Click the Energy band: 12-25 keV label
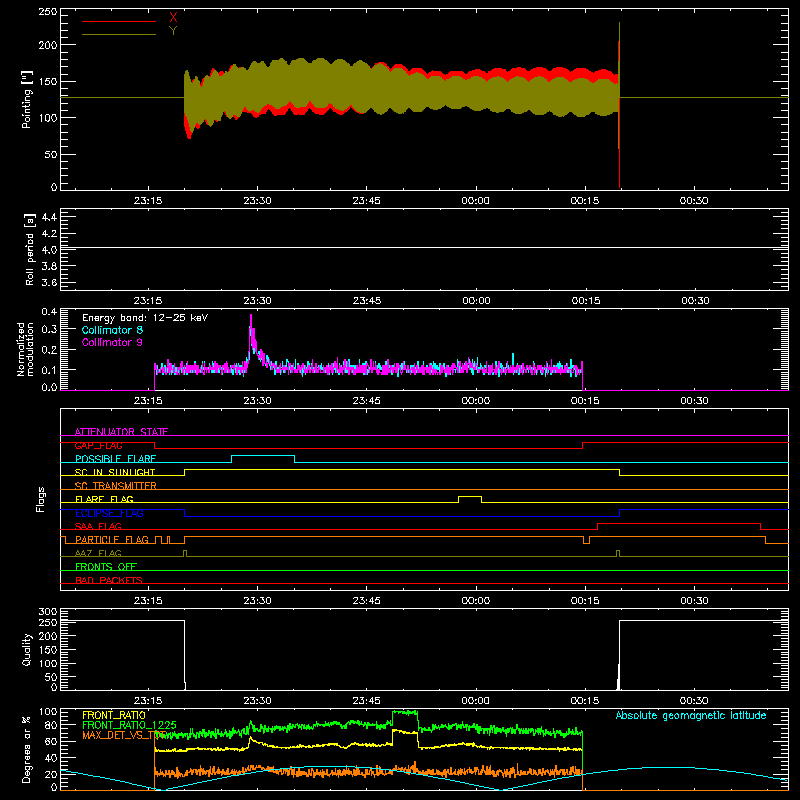The image size is (800, 800). click(145, 318)
